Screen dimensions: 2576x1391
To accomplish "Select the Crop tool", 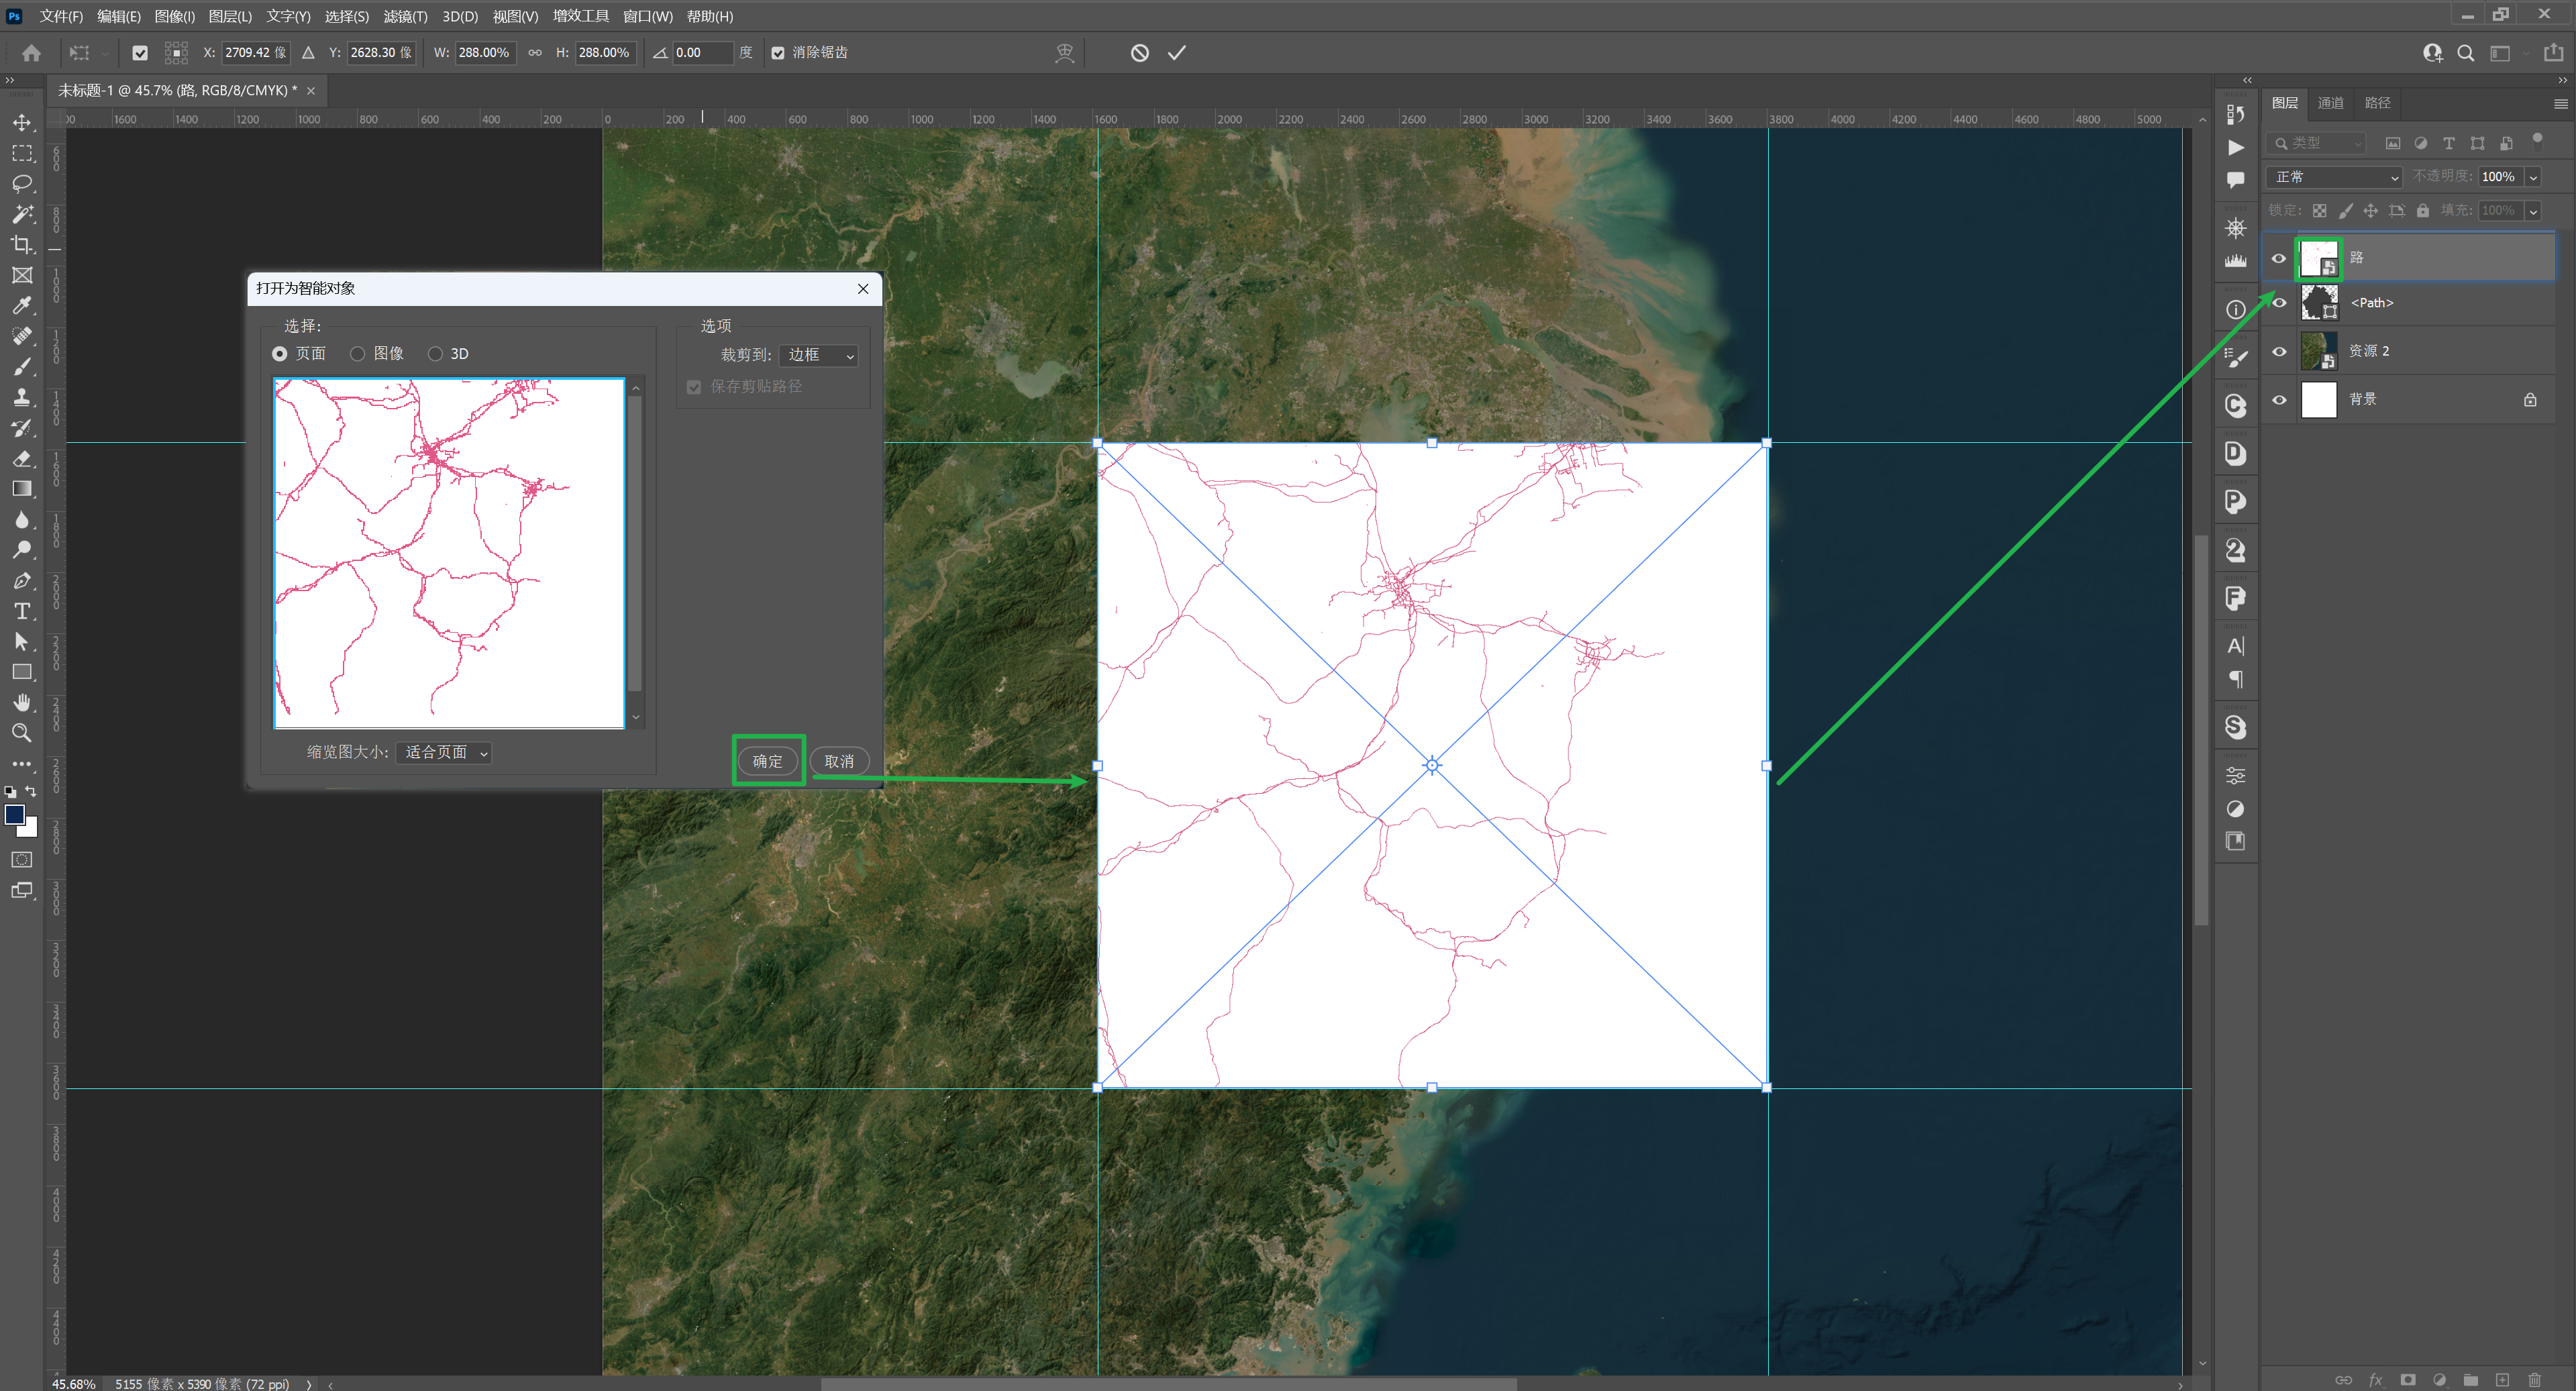I will [x=22, y=245].
